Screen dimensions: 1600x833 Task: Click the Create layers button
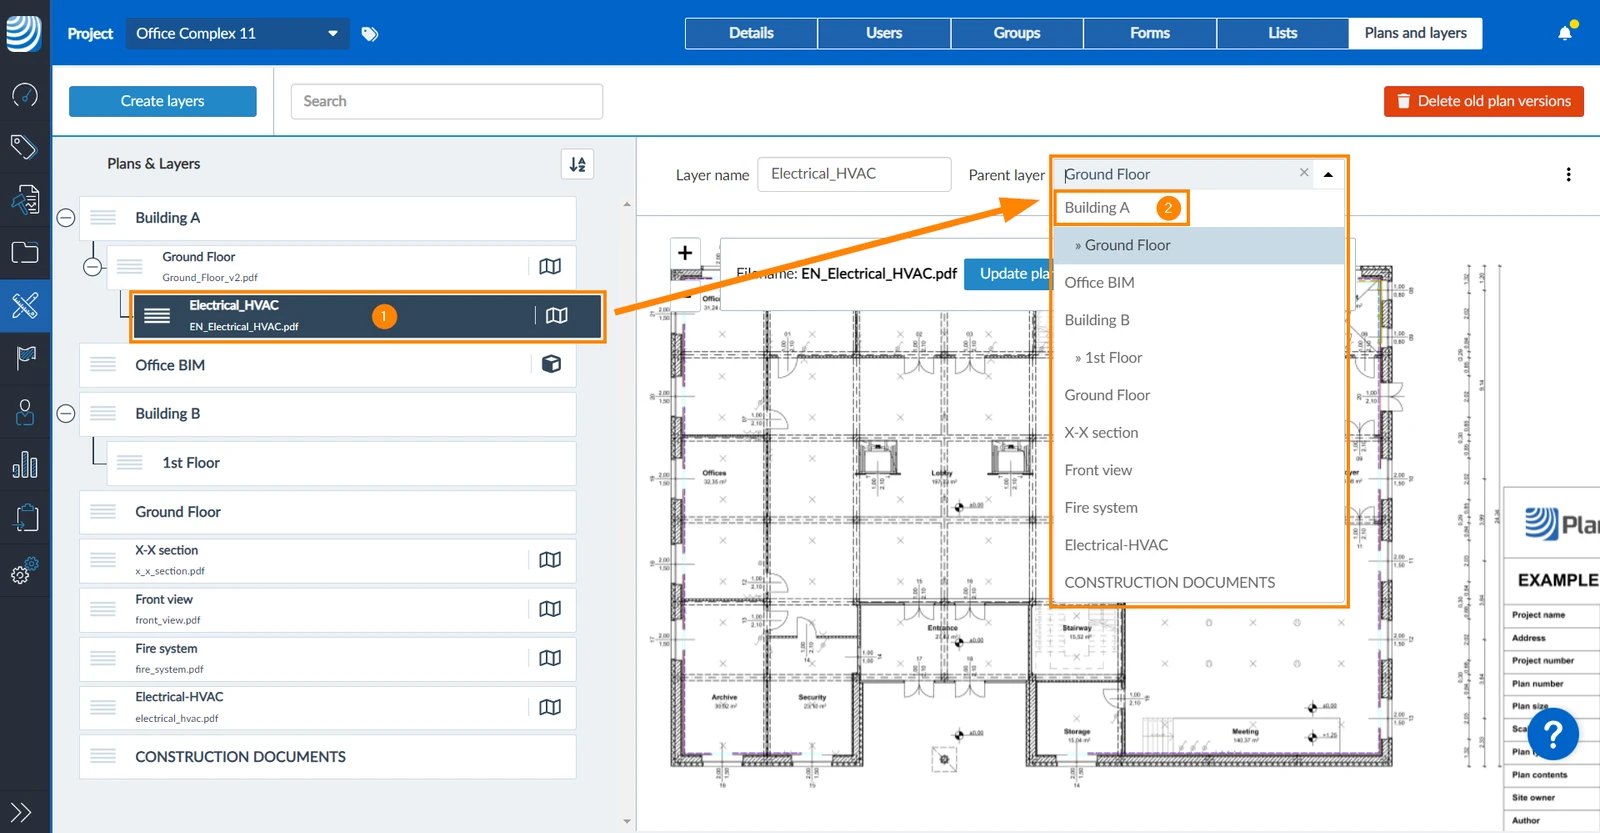[163, 101]
